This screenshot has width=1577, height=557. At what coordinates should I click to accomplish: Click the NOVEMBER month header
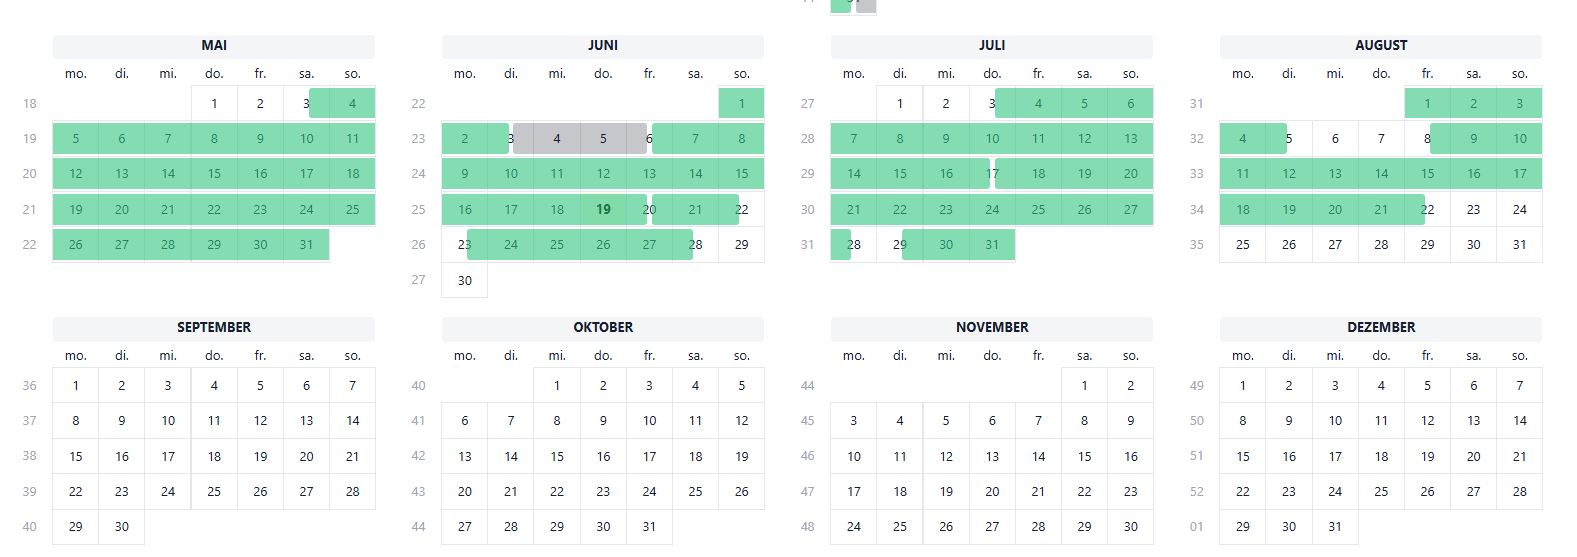[992, 328]
